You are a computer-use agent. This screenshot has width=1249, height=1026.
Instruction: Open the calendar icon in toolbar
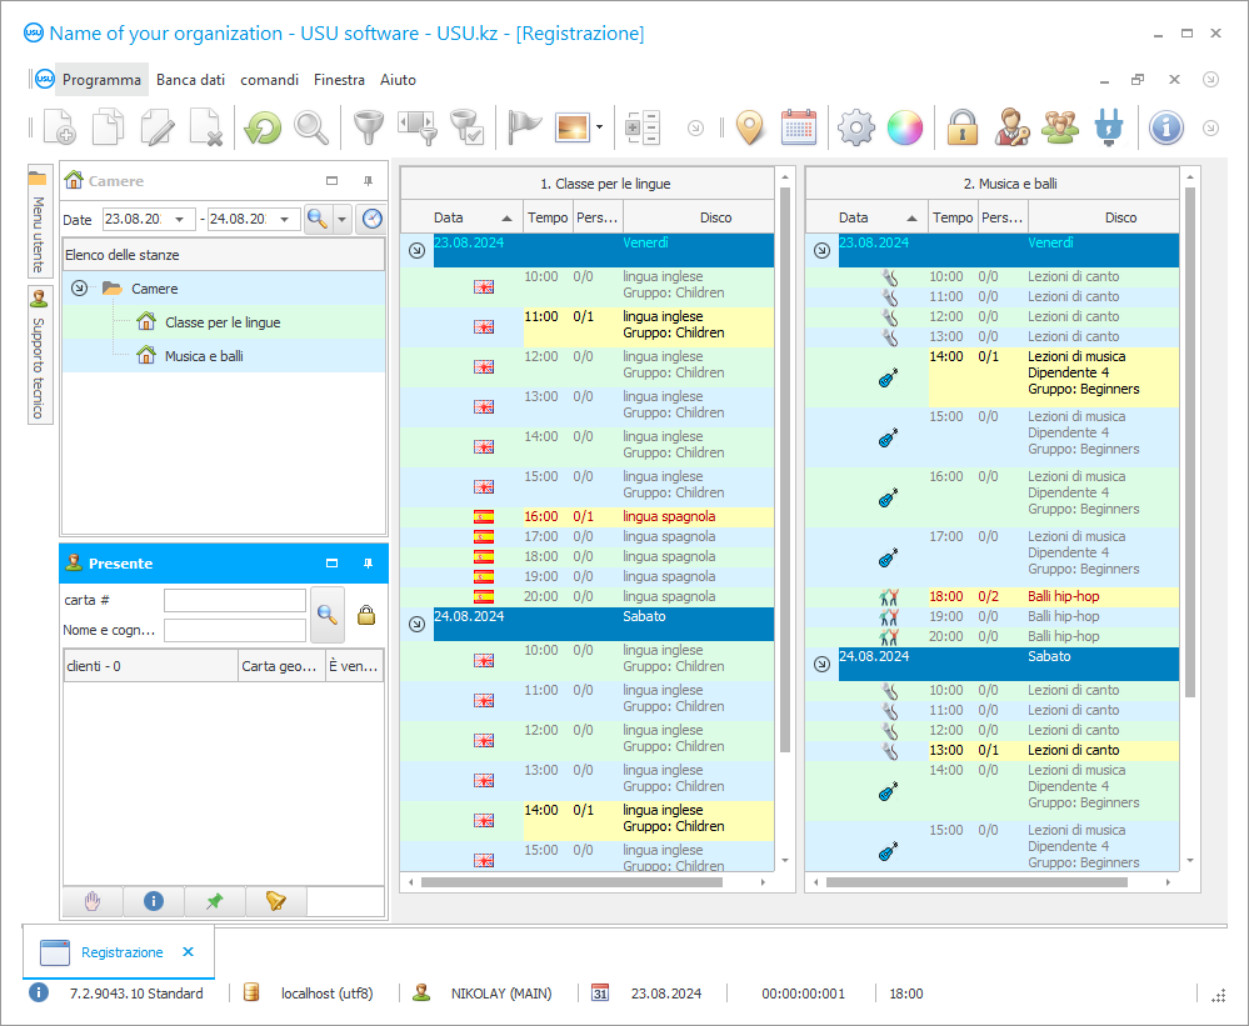798,128
